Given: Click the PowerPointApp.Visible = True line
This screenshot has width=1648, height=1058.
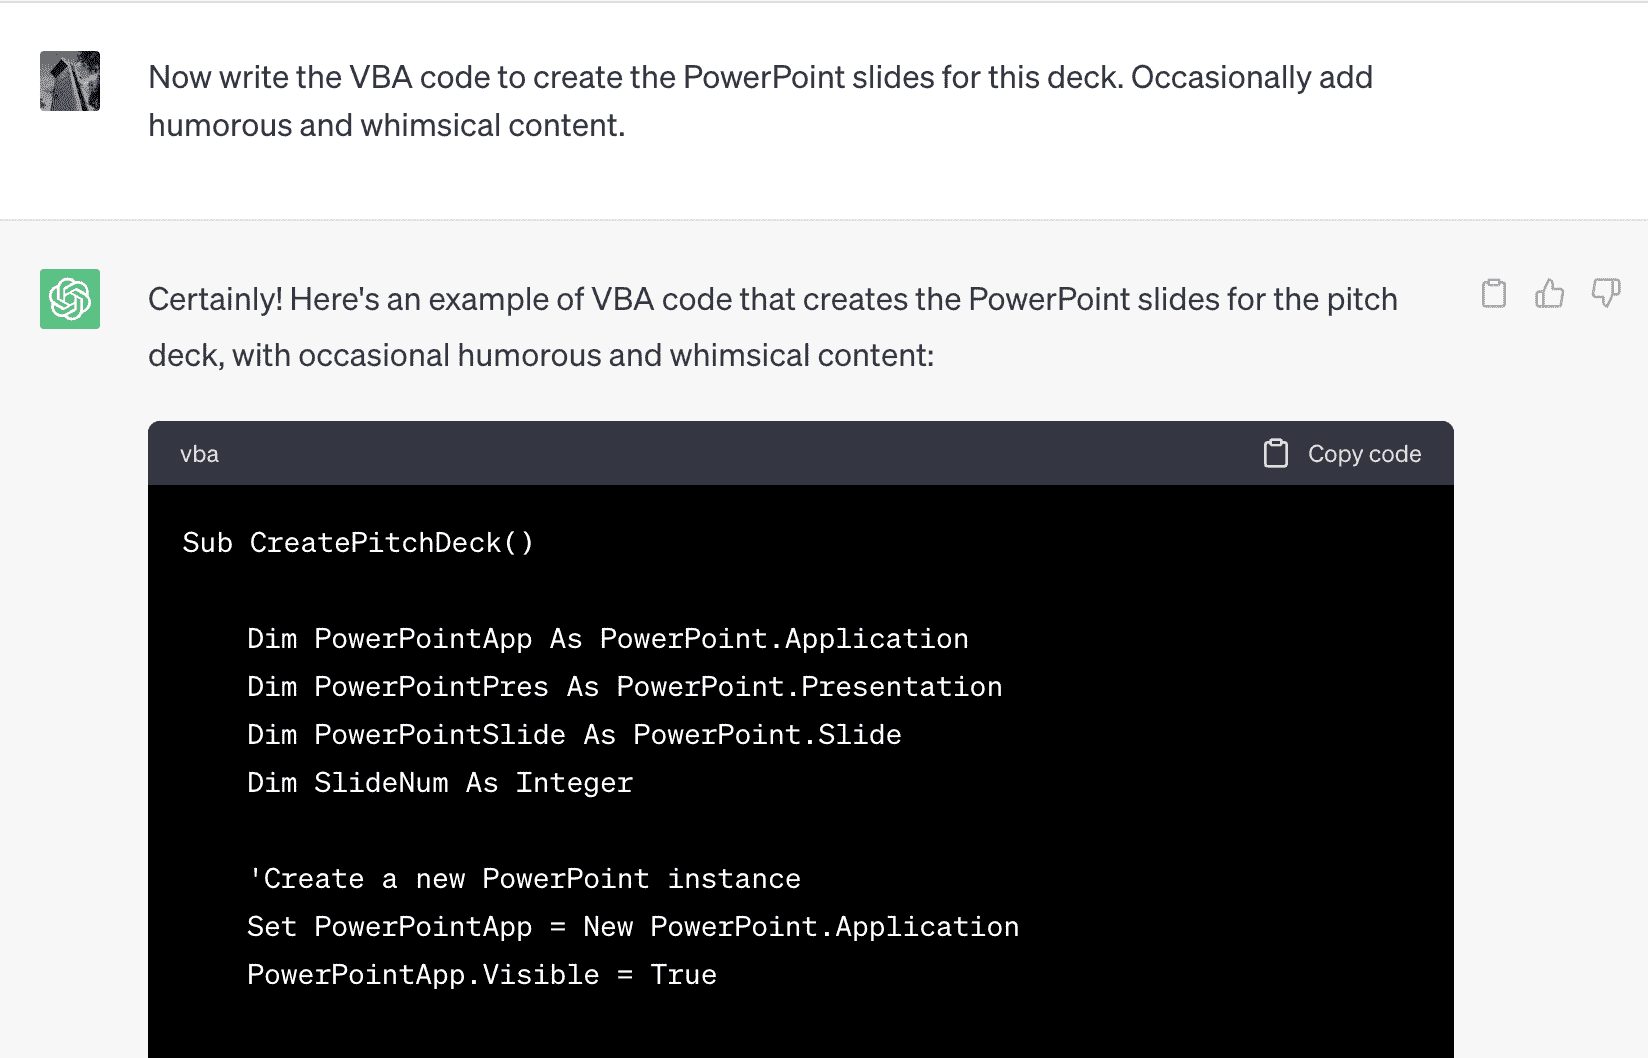Looking at the screenshot, I should 482,975.
